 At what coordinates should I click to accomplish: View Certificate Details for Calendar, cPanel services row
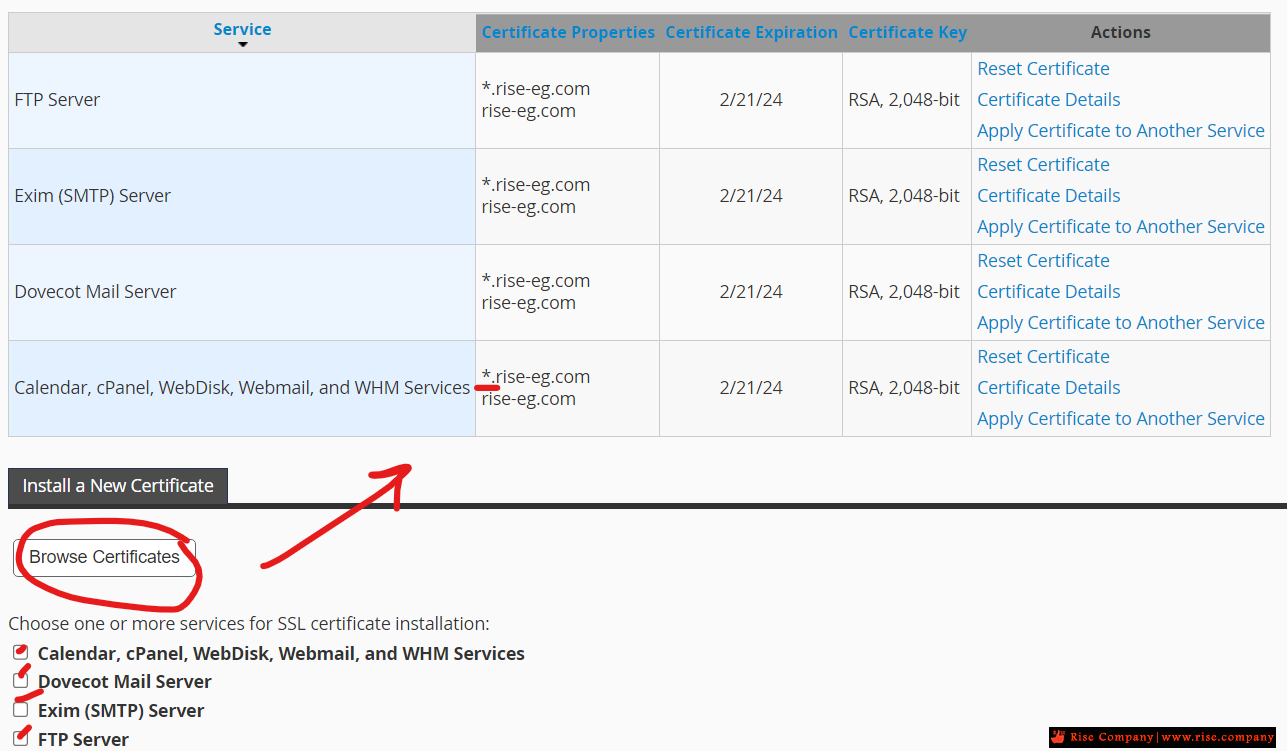click(x=1048, y=388)
